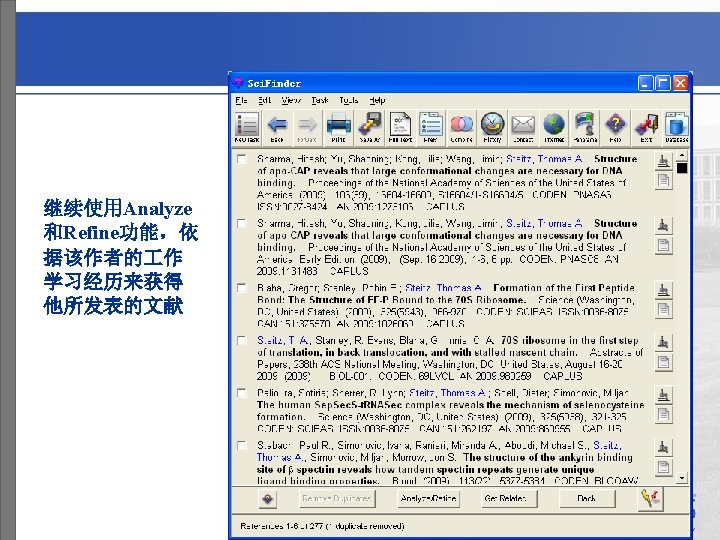Open the Full Text toolbar icon
This screenshot has height=540, width=720.
pyautogui.click(x=400, y=127)
